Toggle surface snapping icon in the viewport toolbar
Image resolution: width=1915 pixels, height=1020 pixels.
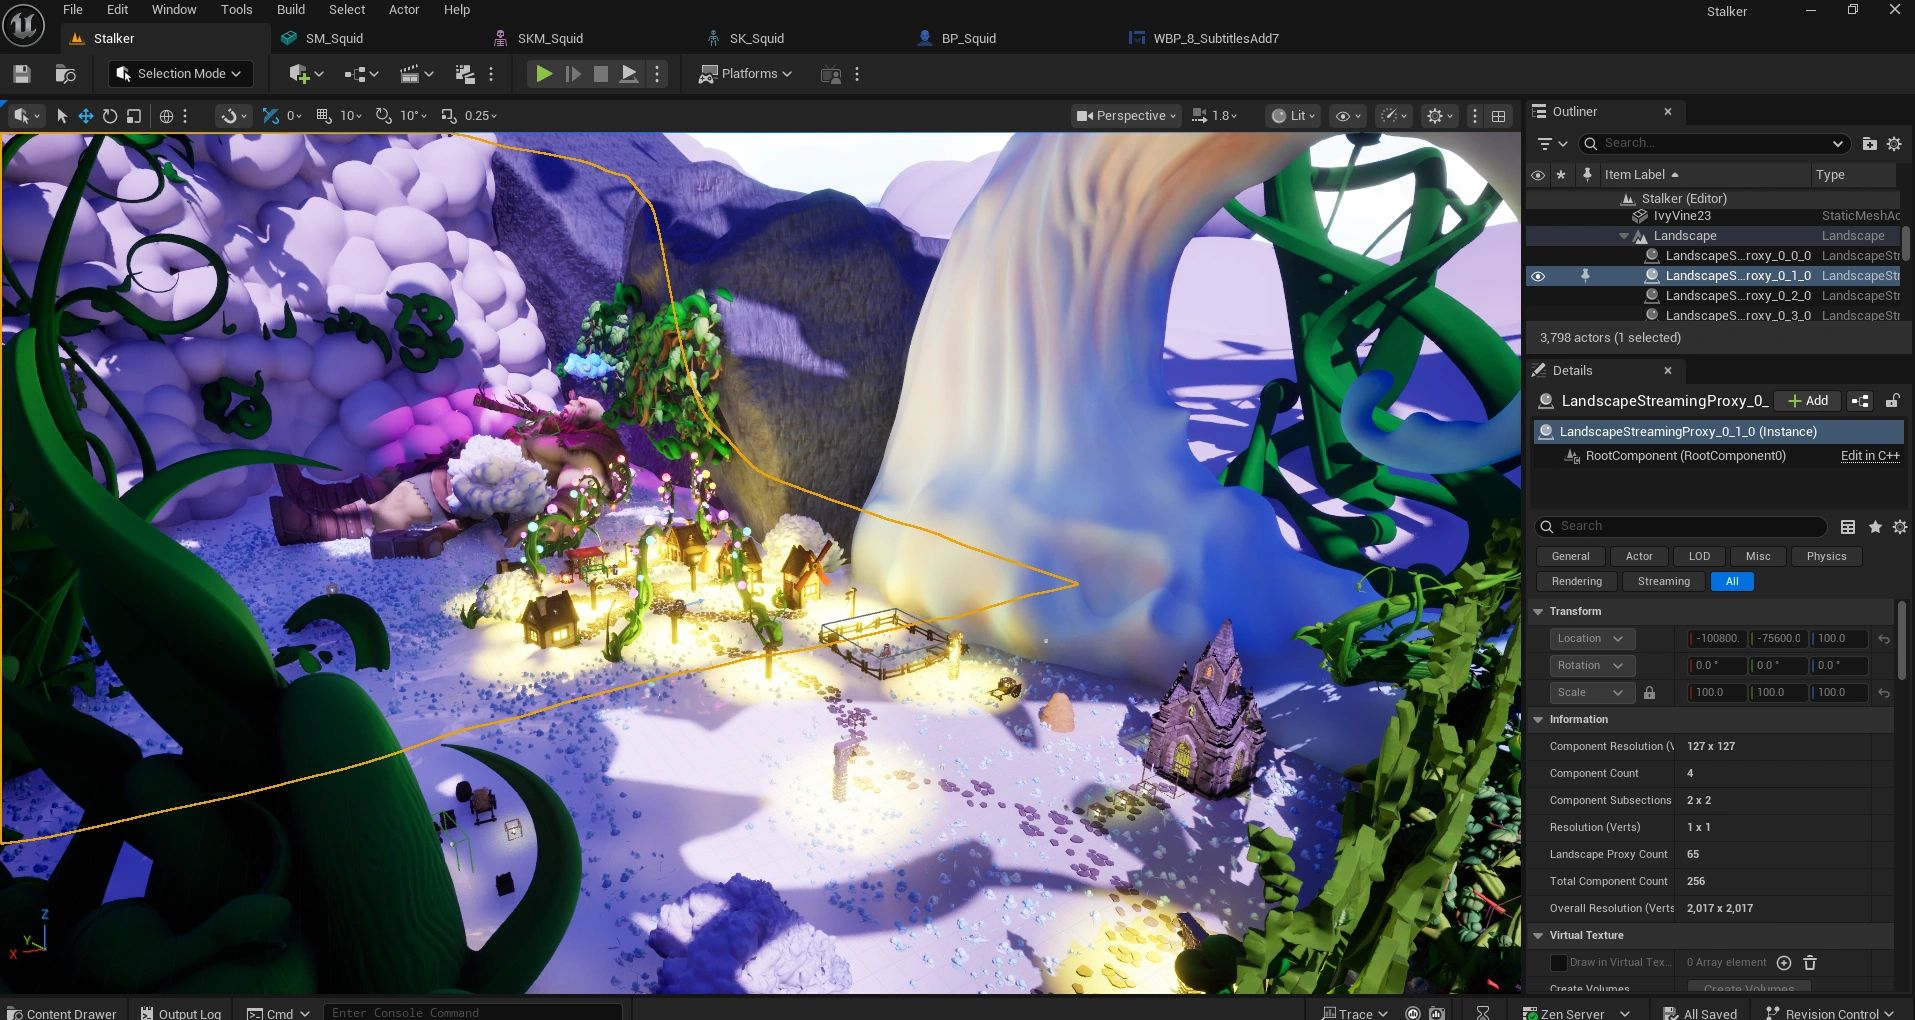coord(270,116)
